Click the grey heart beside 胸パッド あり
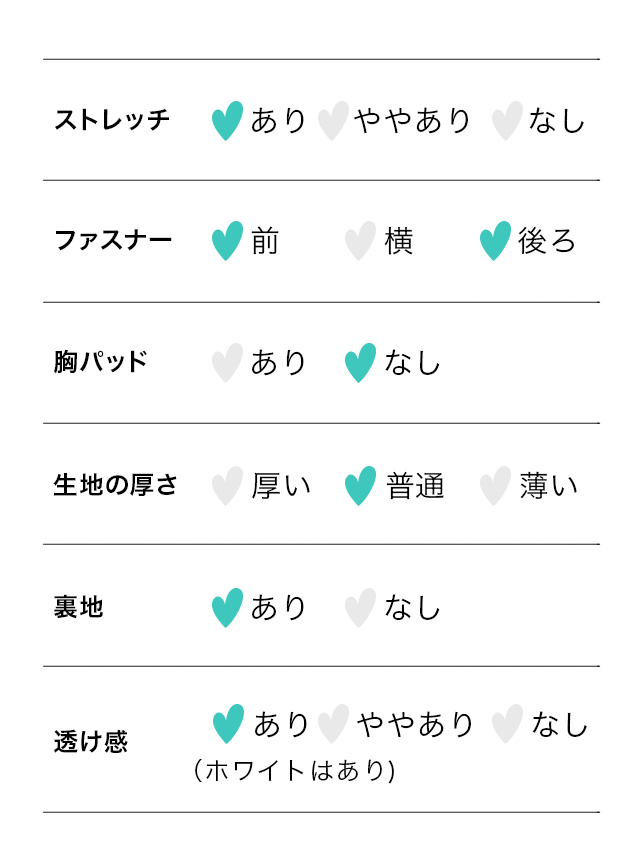This screenshot has height=854, width=640. click(x=227, y=363)
